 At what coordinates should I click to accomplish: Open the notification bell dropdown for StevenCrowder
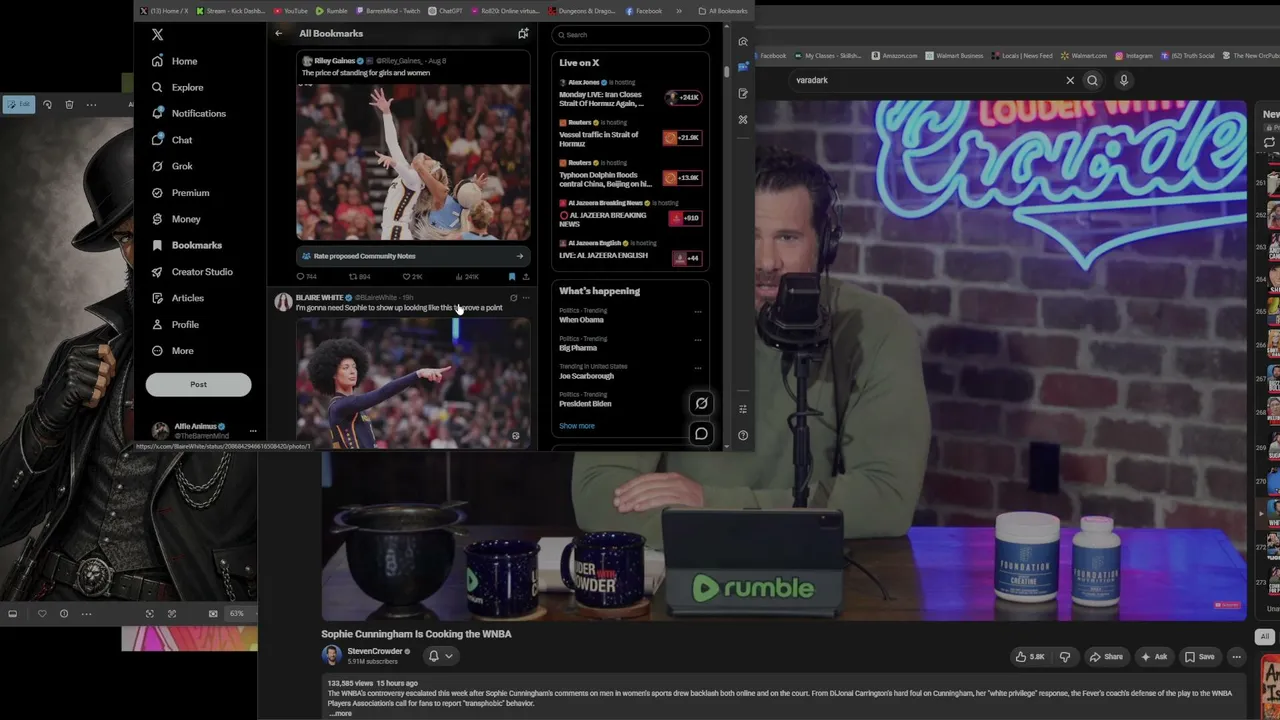[441, 656]
